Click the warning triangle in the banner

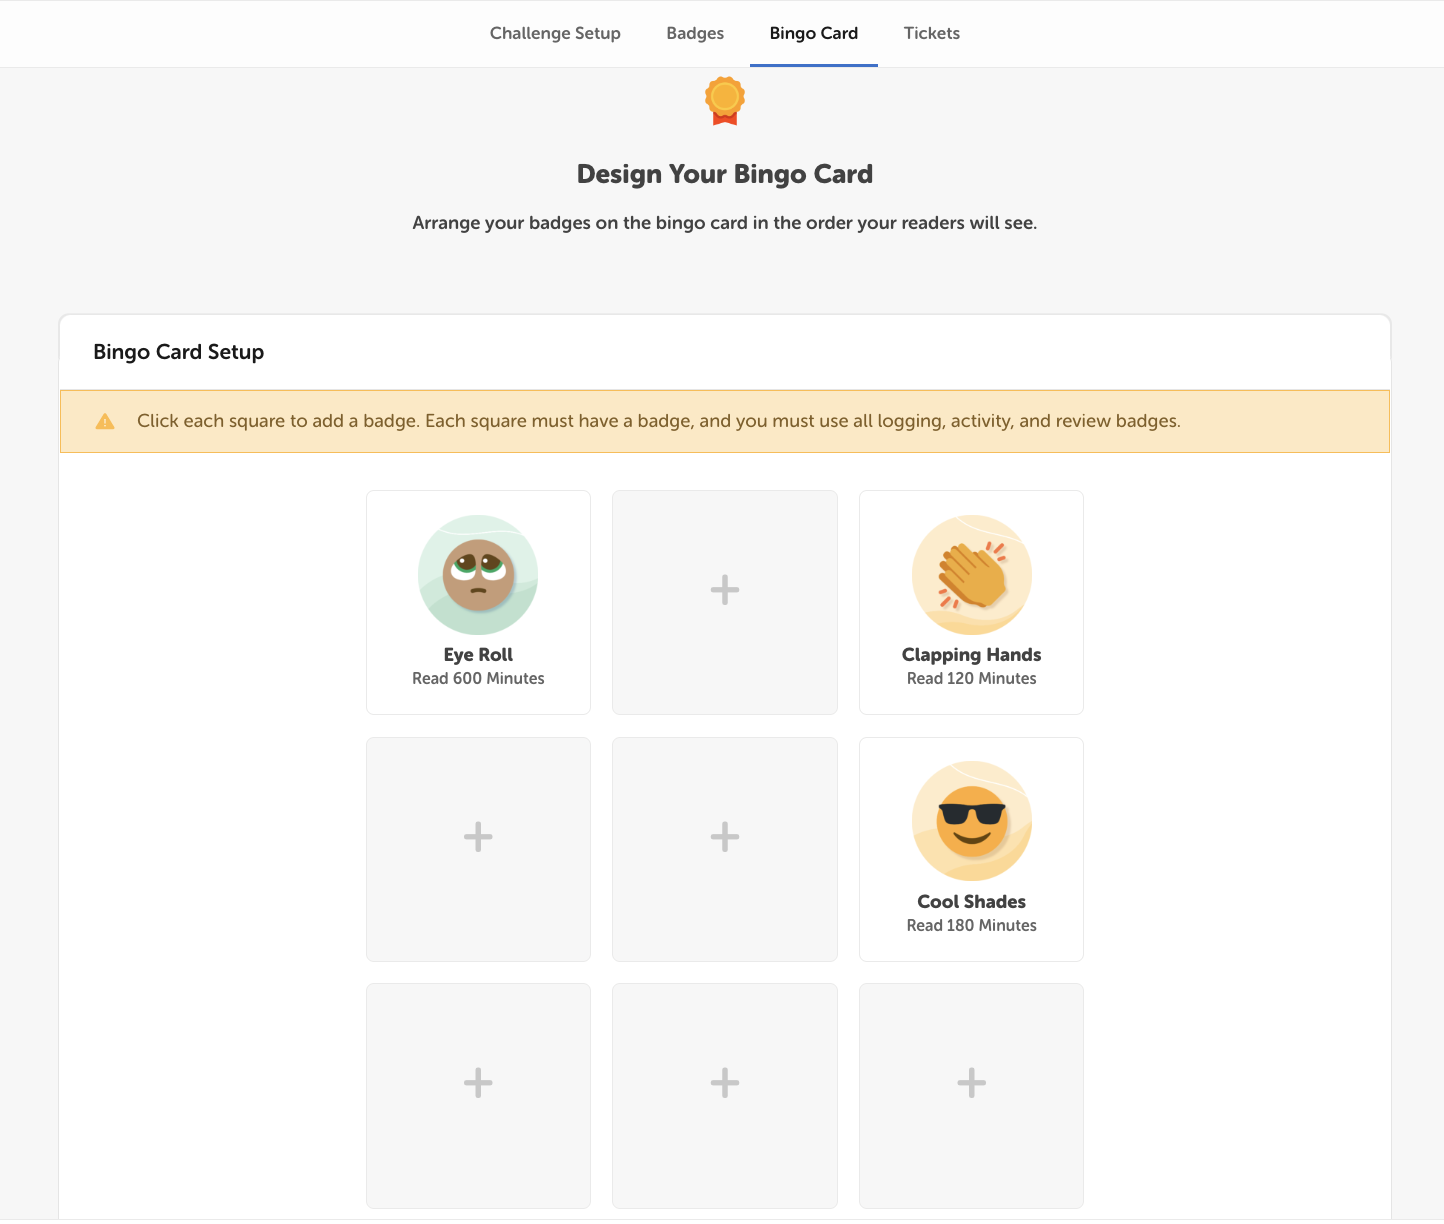[x=104, y=421]
